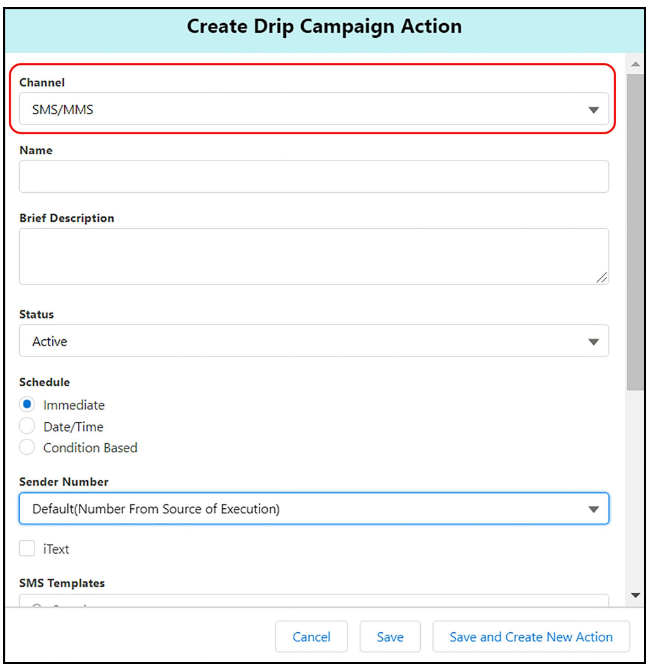Expand the Status dropdown set to Active
The image size is (646, 664).
[x=300, y=341]
